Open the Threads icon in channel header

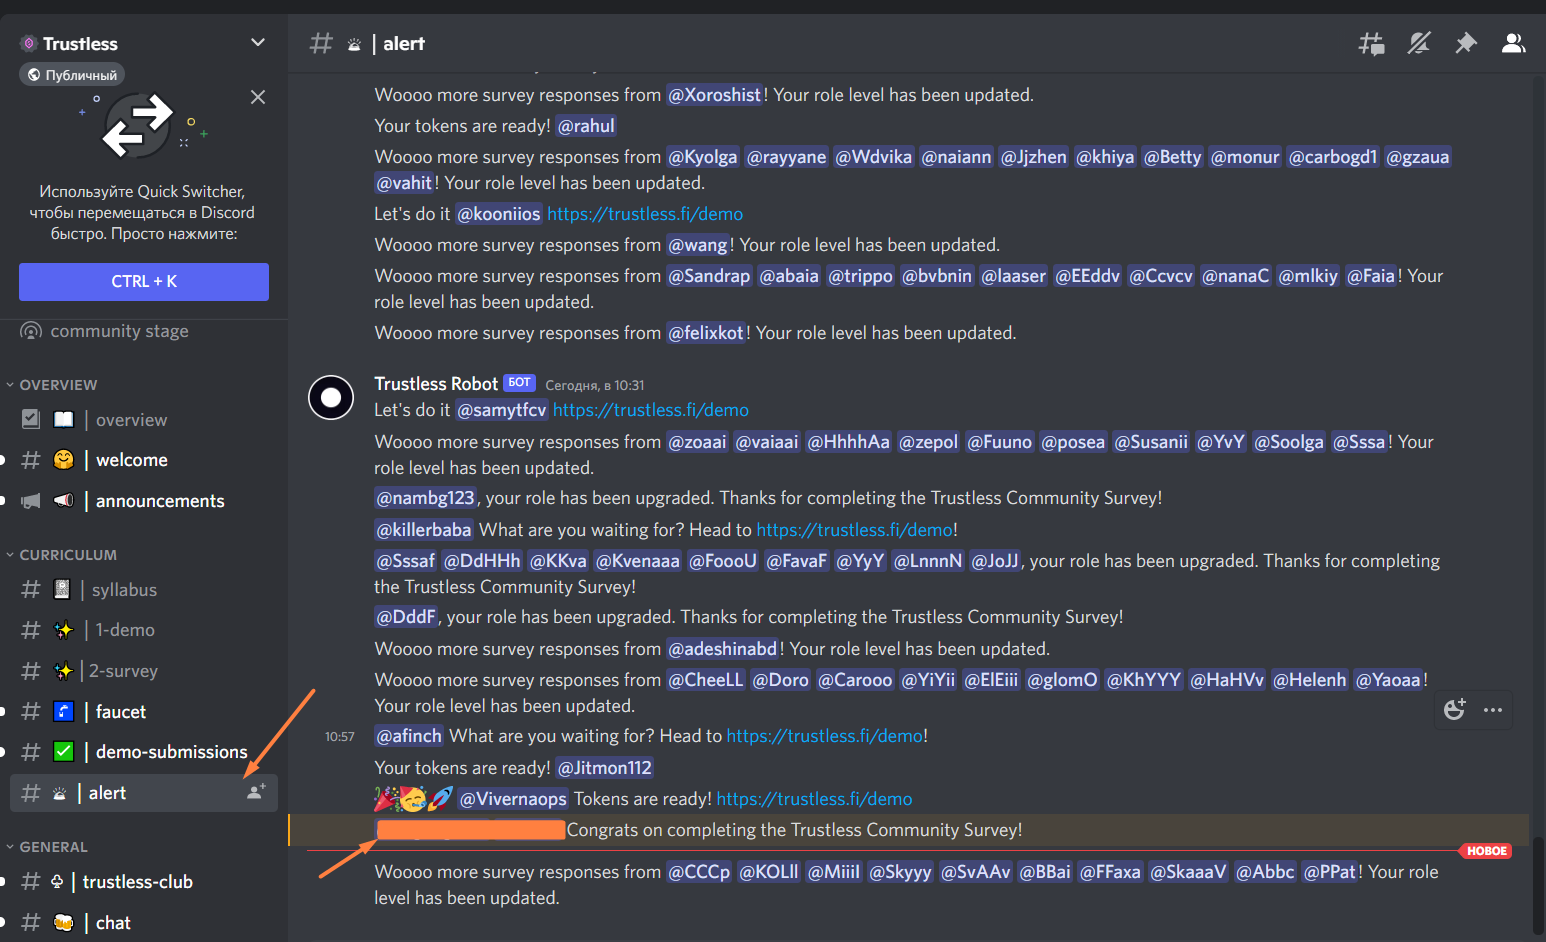(1371, 43)
